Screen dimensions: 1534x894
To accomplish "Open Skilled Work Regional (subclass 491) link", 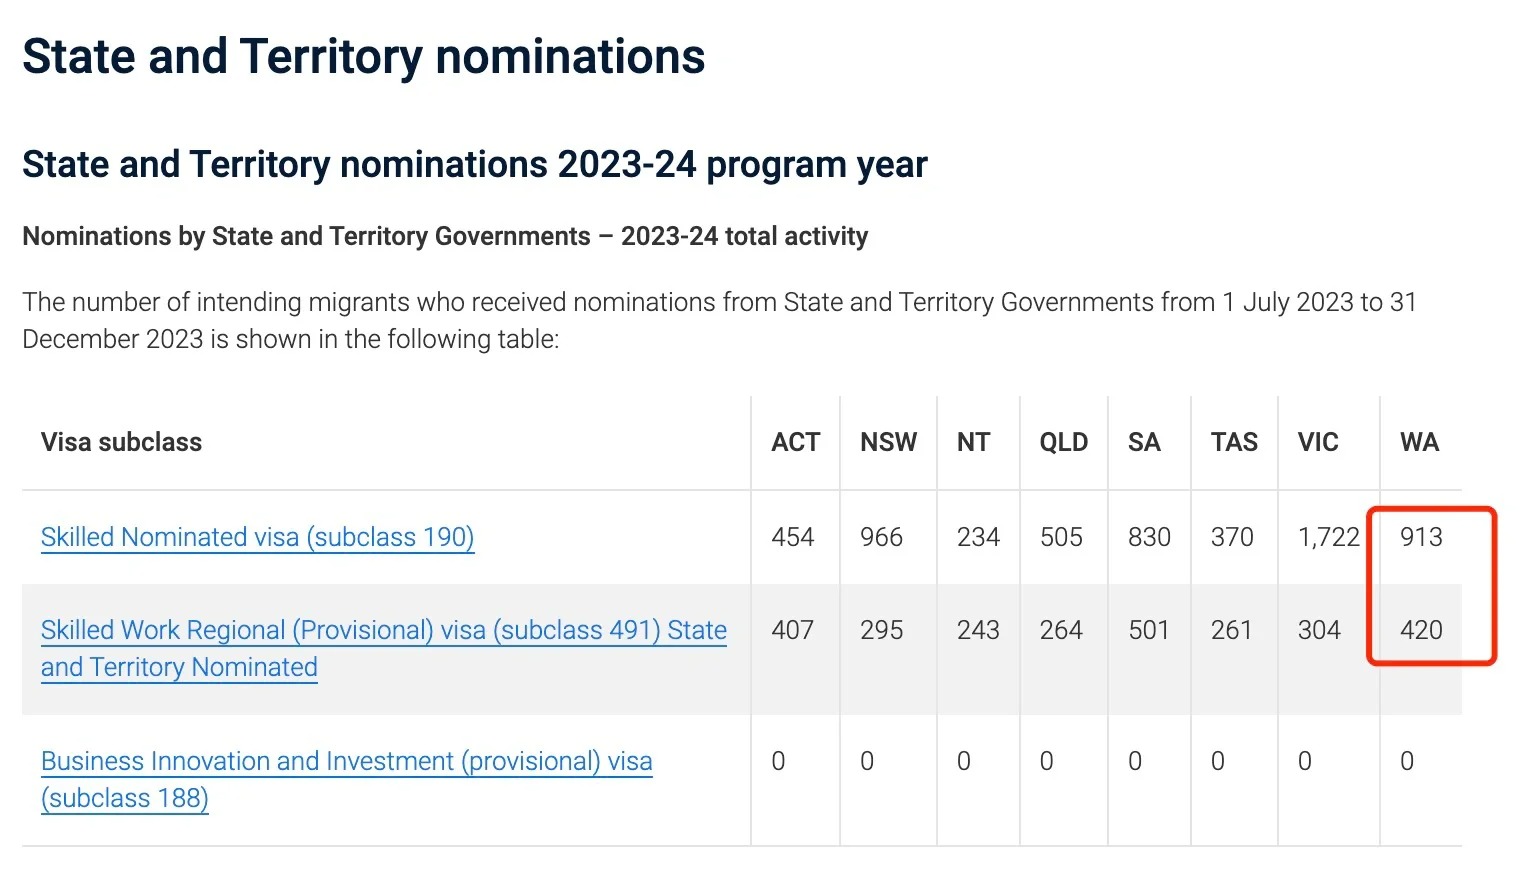I will point(383,648).
